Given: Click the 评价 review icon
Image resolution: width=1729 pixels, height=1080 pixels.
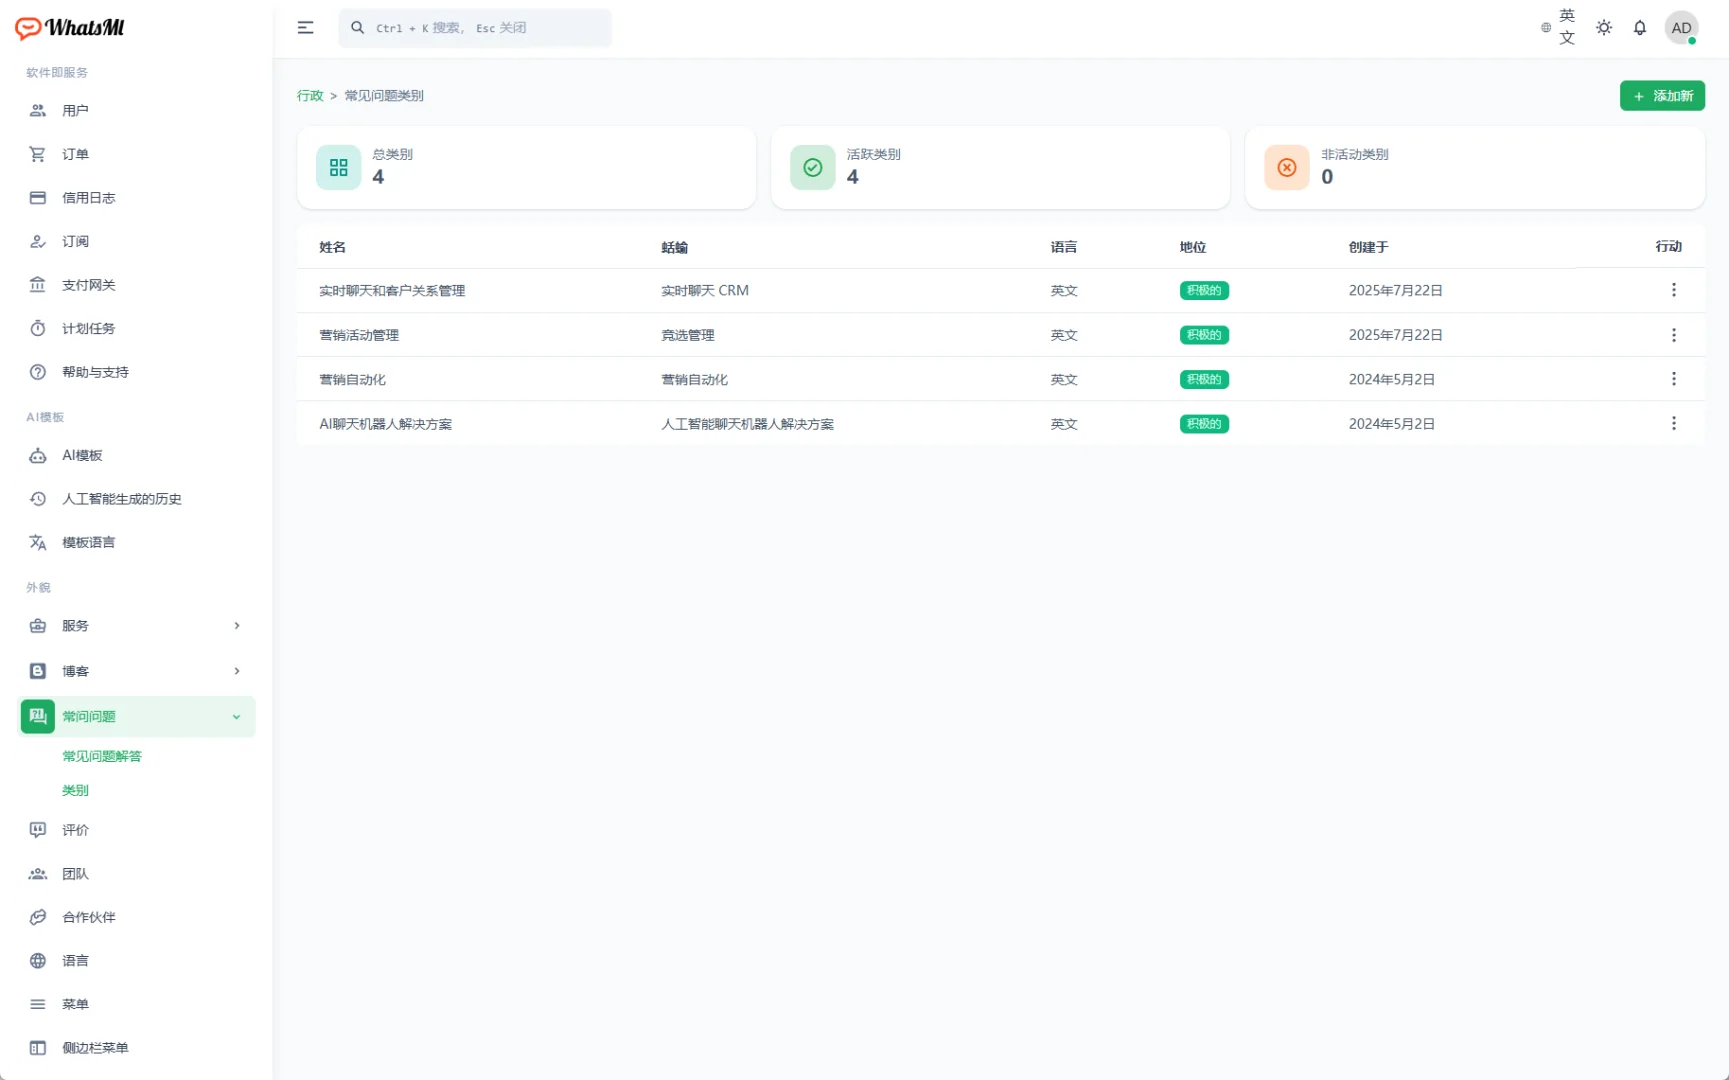Looking at the screenshot, I should coord(38,830).
